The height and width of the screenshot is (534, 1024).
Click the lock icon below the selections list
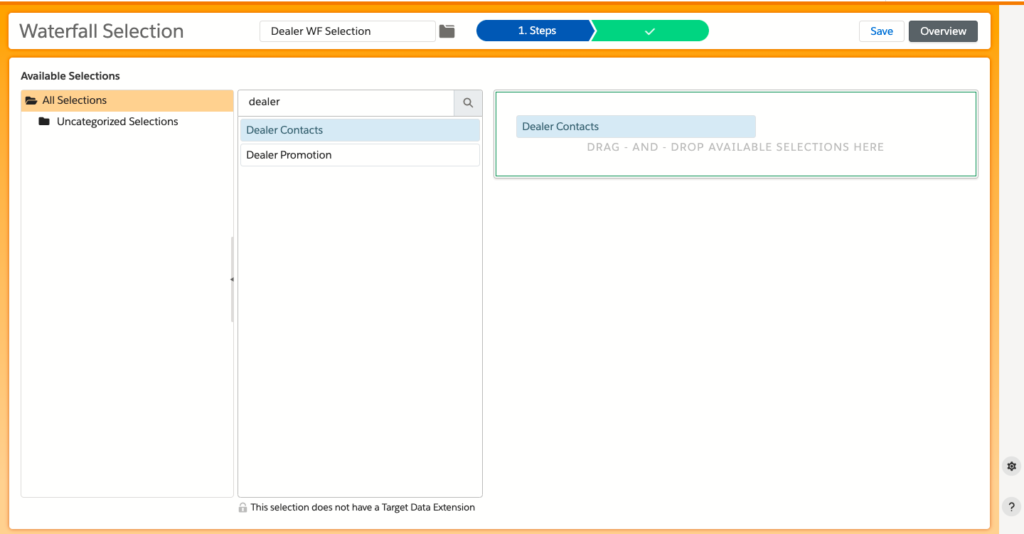click(x=243, y=508)
